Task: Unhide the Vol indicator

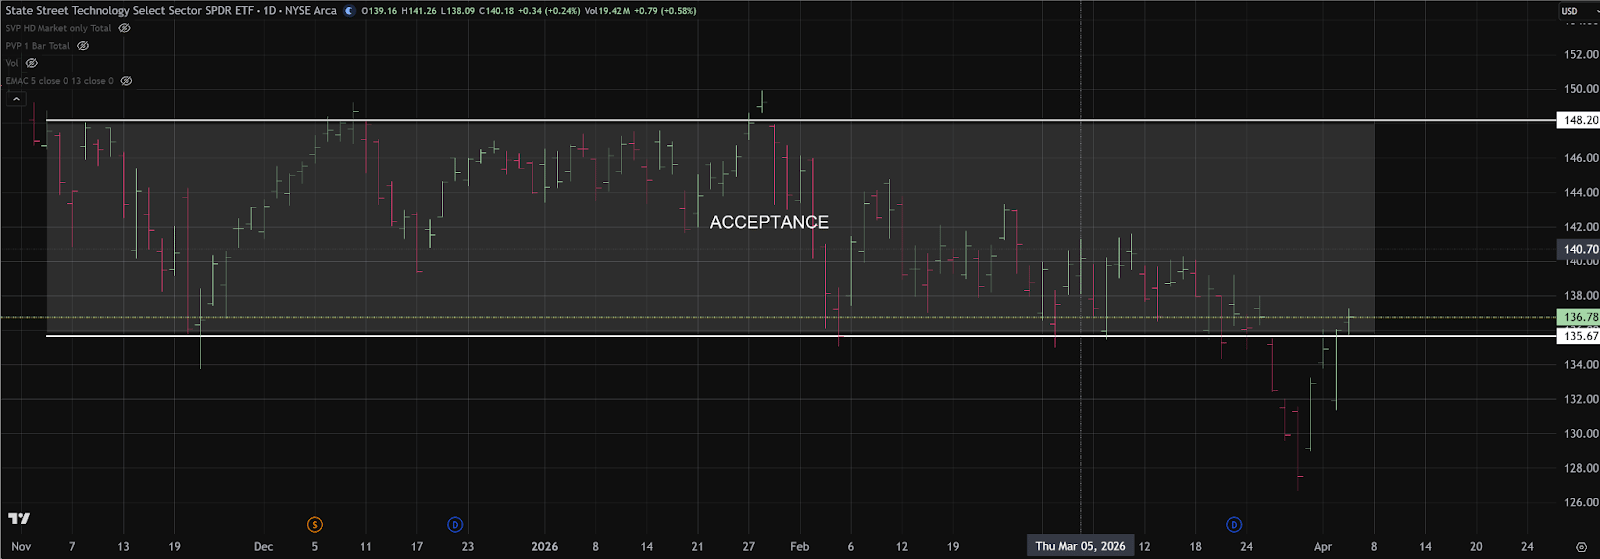Action: pos(32,63)
